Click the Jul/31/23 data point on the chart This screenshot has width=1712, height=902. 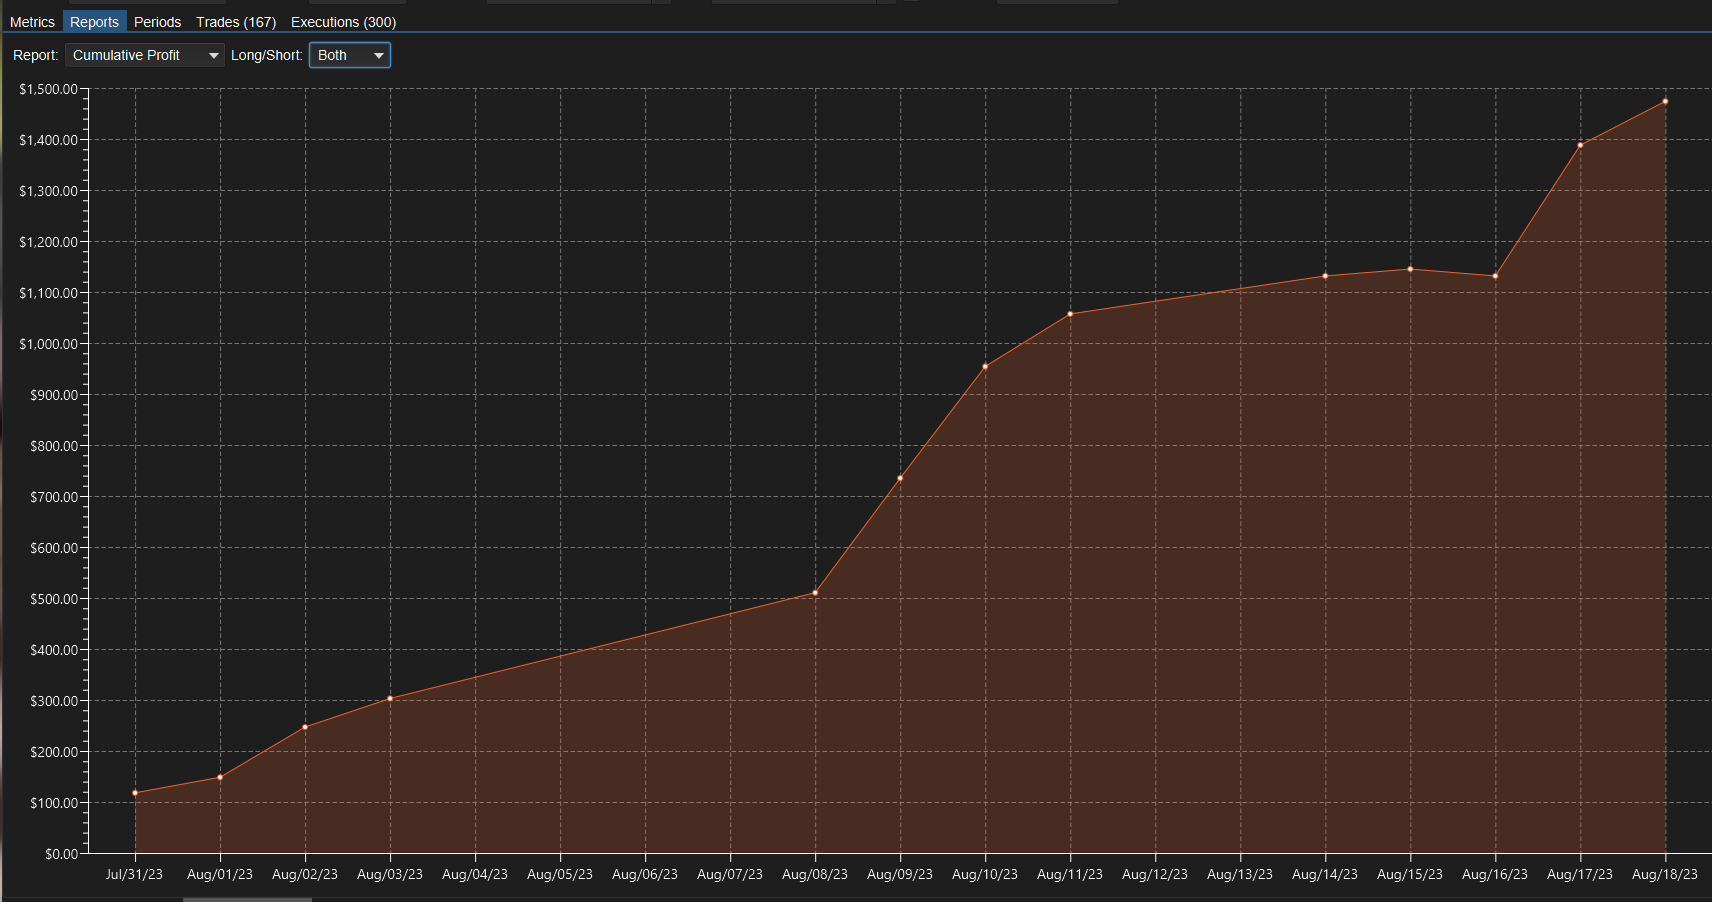point(135,793)
